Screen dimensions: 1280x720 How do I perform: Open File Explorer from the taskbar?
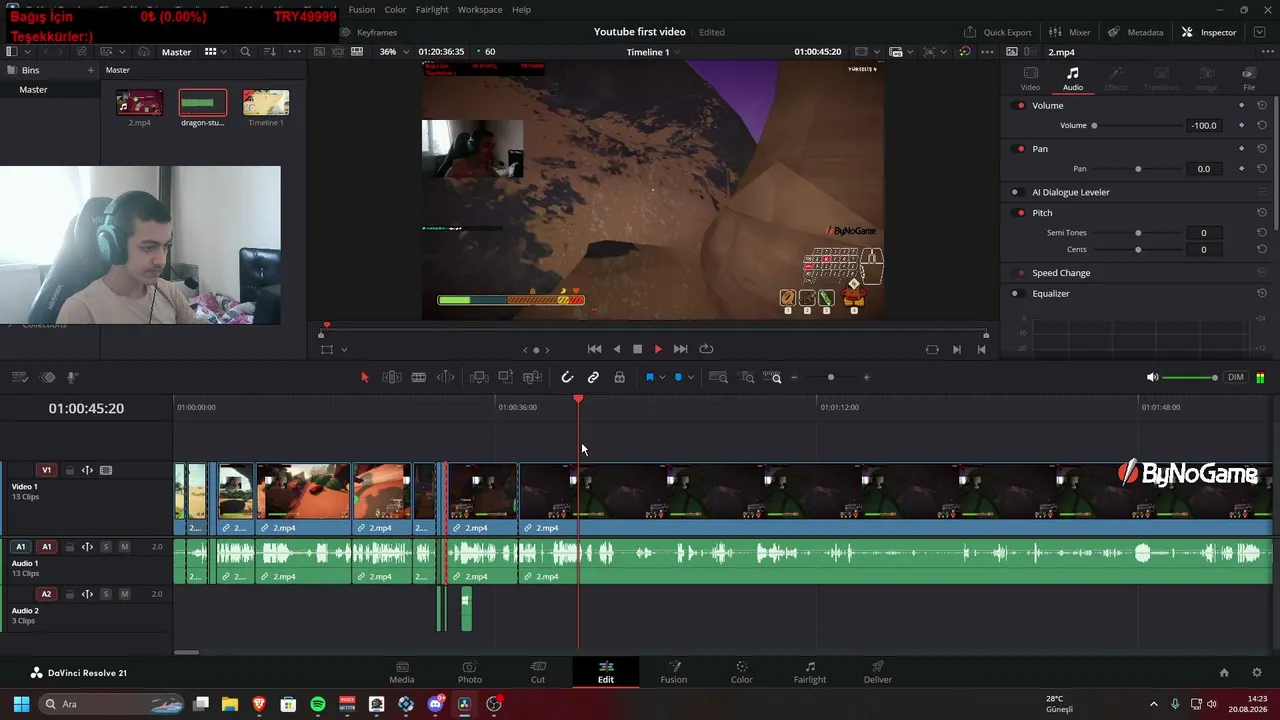(230, 704)
